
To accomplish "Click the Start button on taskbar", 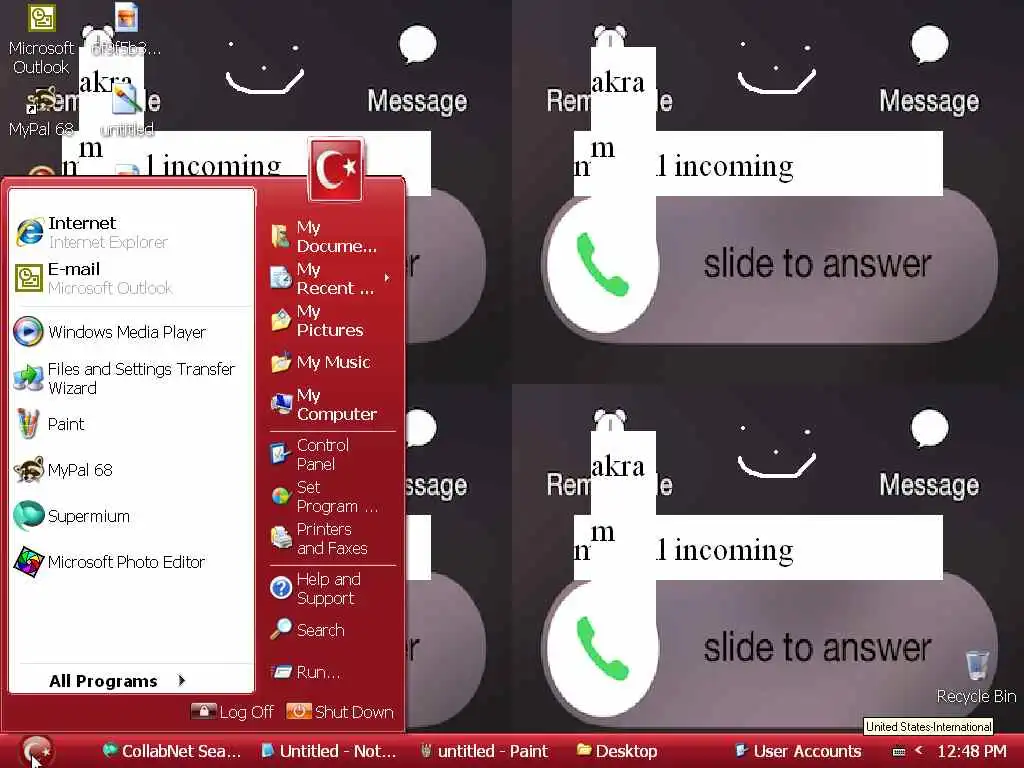I will point(37,751).
